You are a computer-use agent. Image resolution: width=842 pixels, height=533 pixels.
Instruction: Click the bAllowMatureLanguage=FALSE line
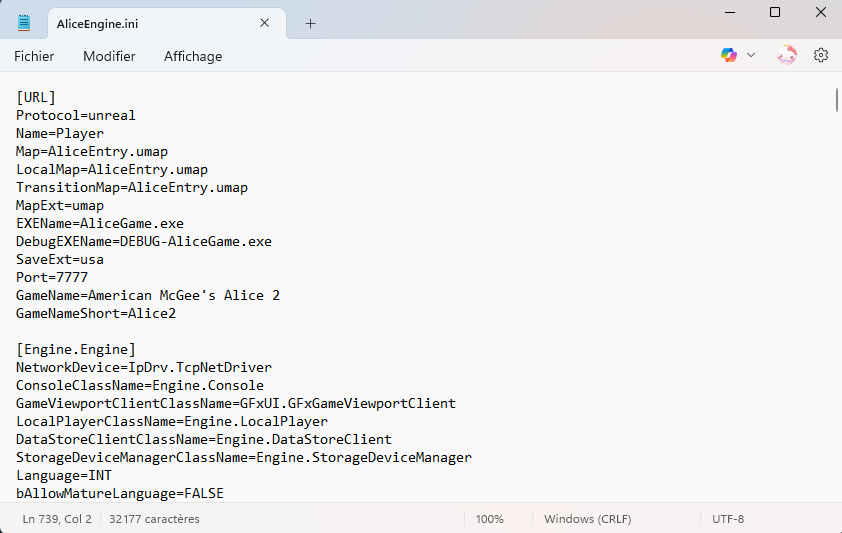coord(120,493)
